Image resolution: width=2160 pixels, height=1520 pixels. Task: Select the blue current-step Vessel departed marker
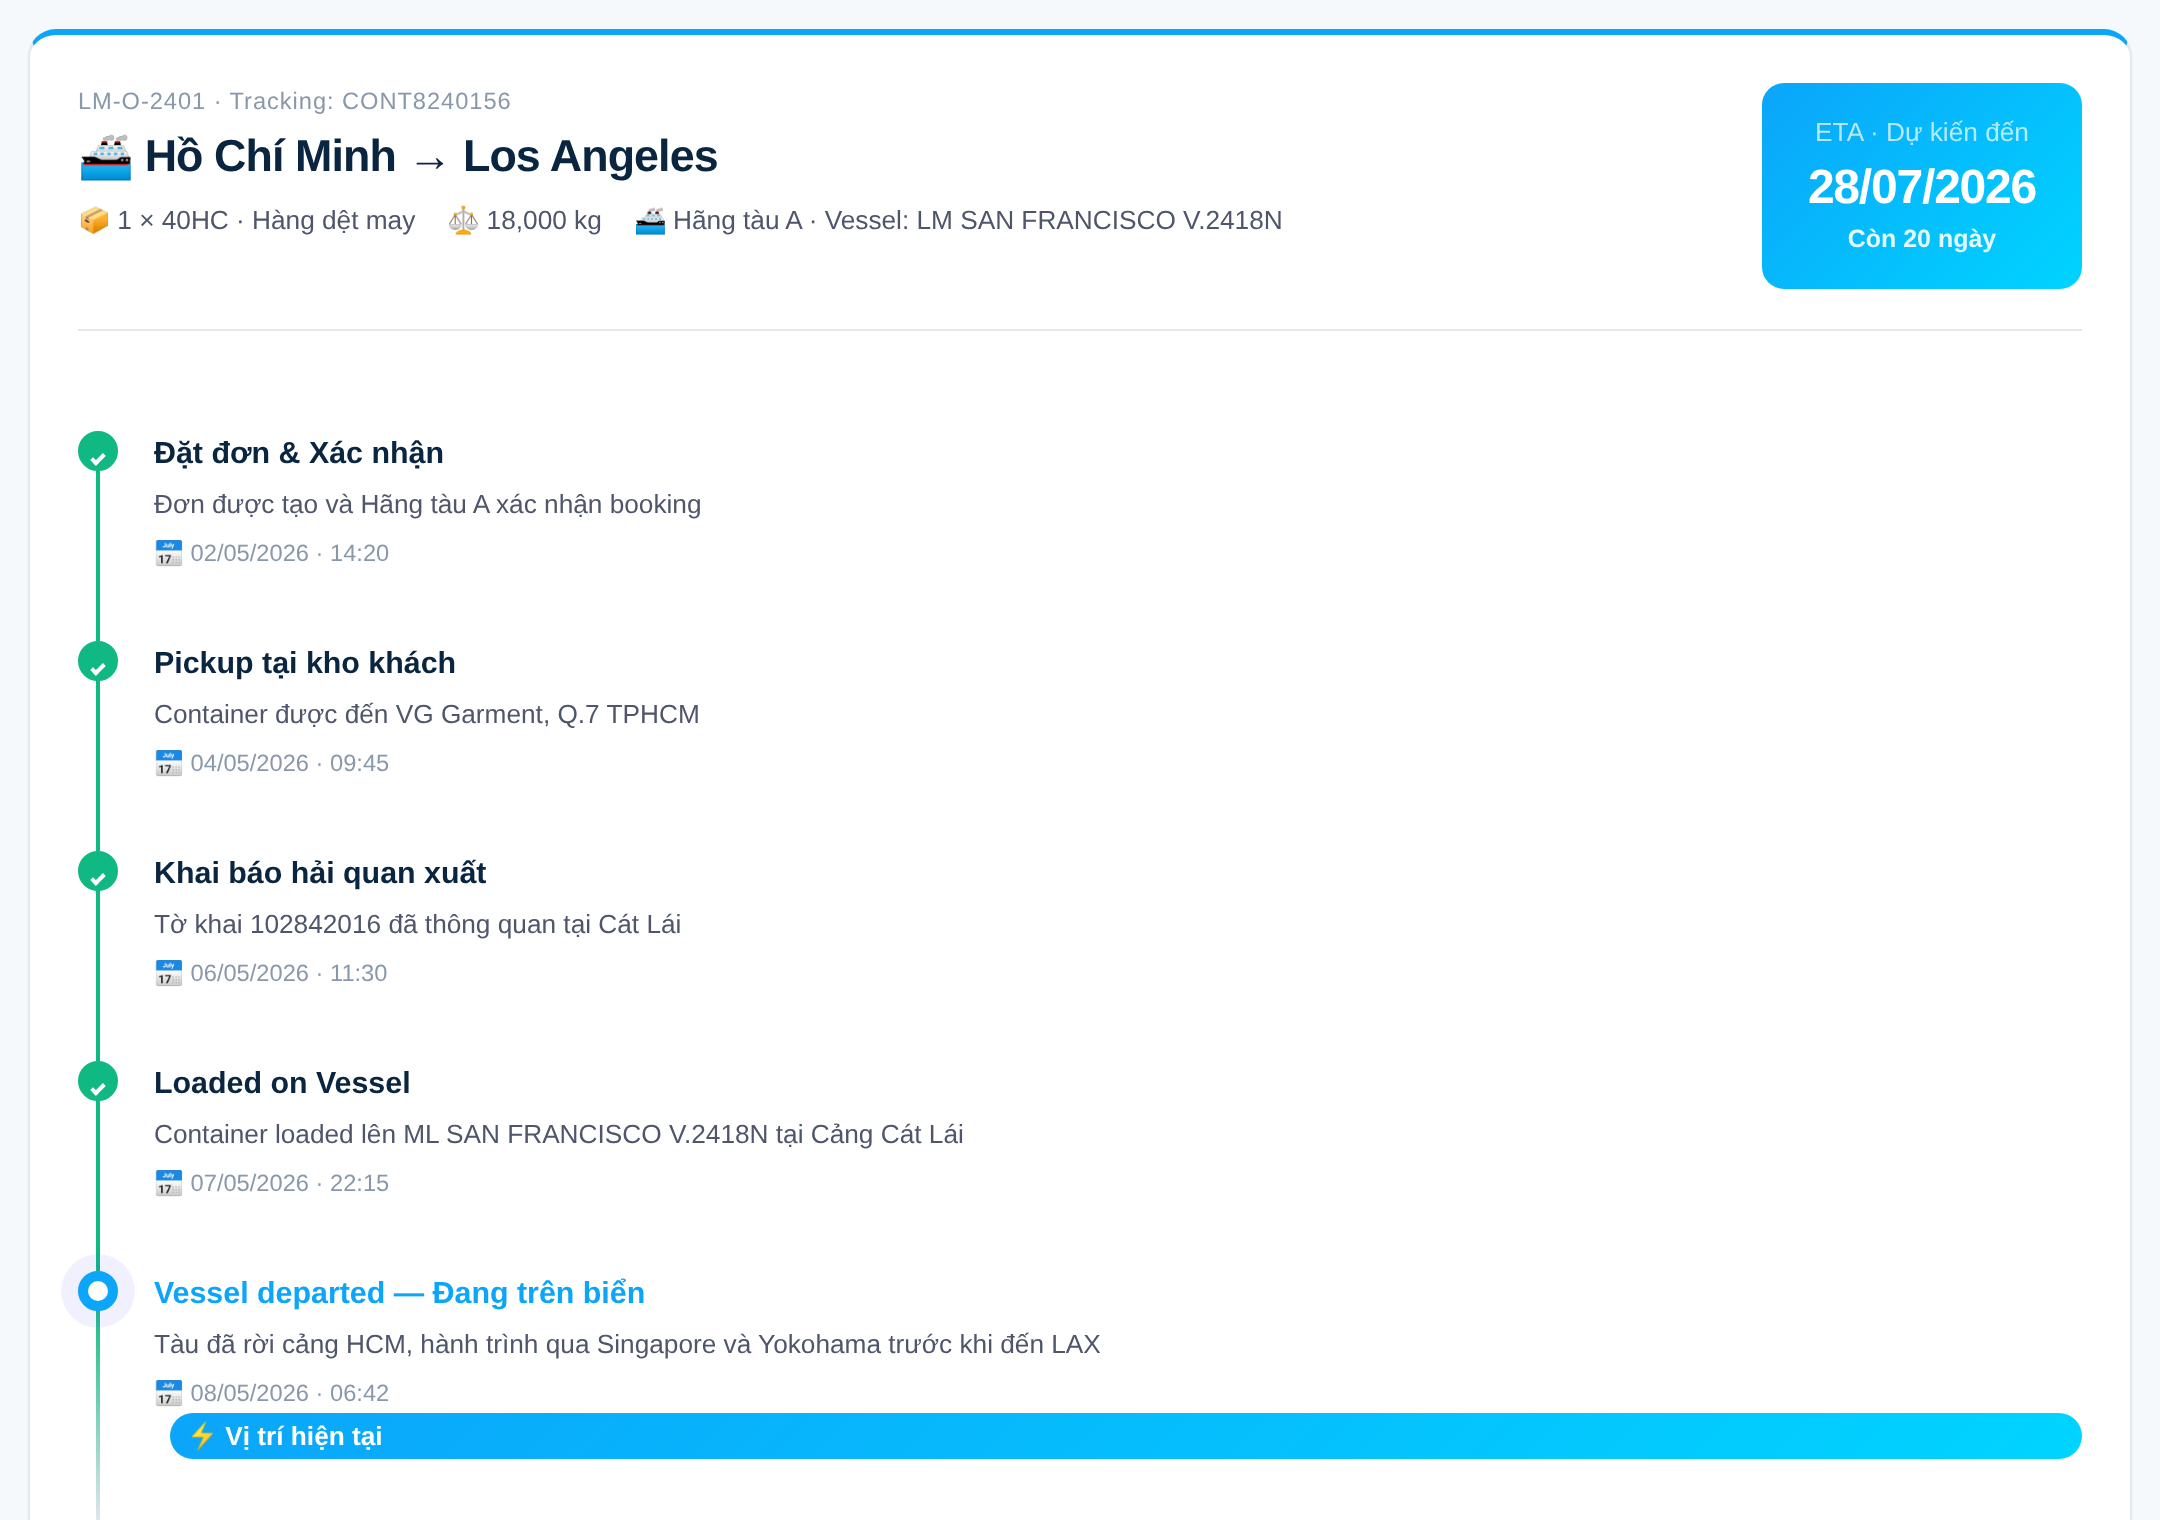(98, 1291)
